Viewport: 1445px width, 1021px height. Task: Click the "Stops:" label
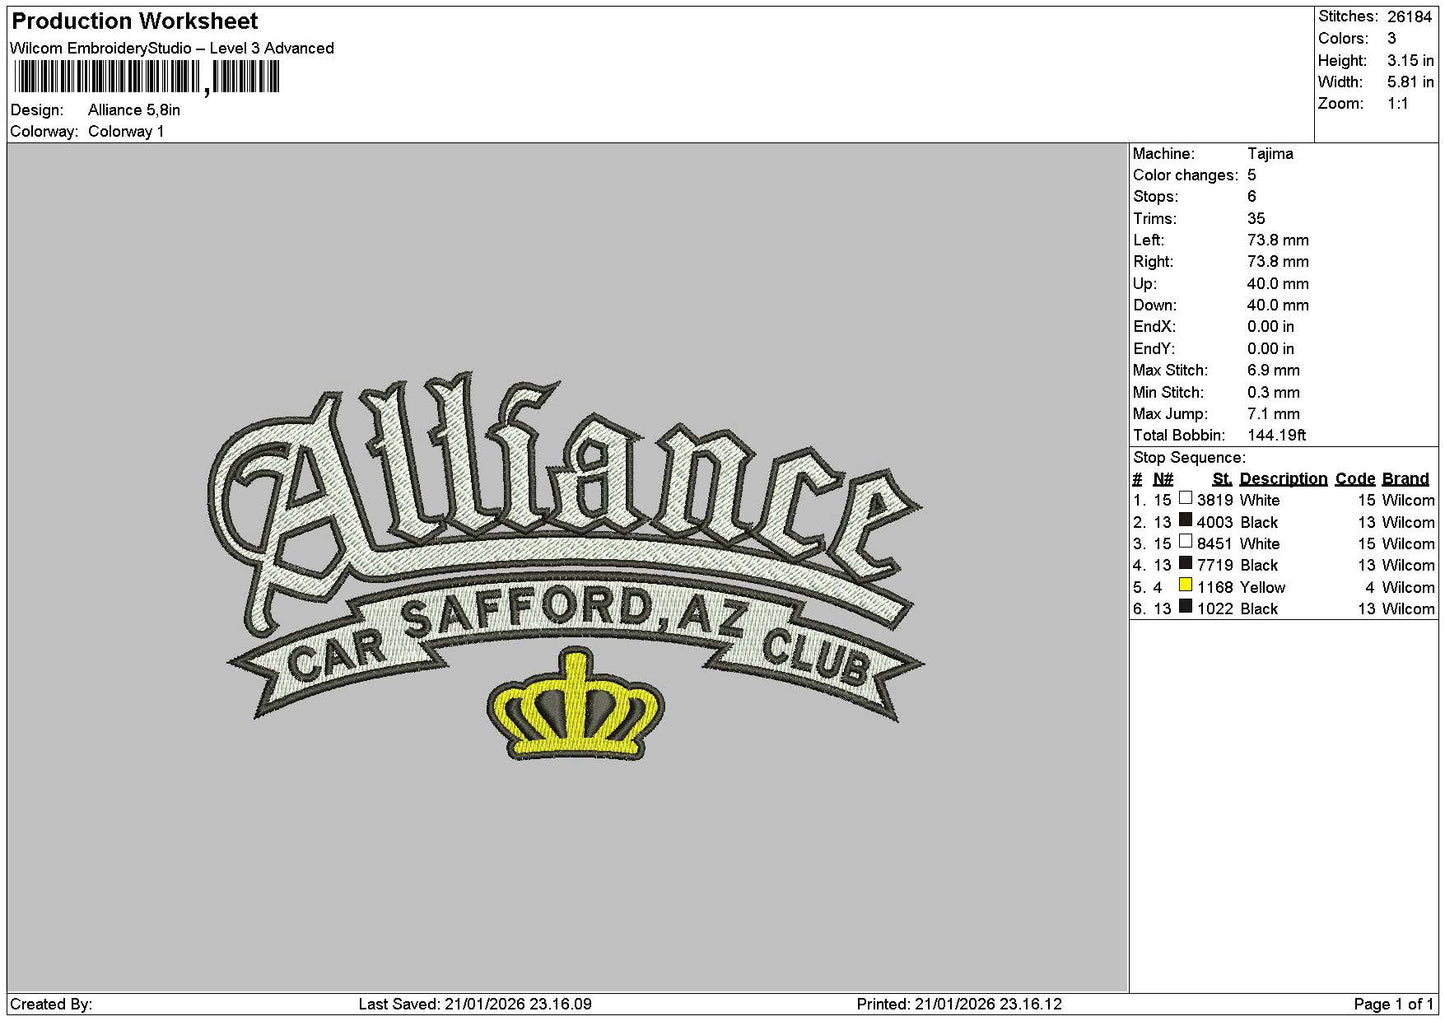click(x=1155, y=197)
